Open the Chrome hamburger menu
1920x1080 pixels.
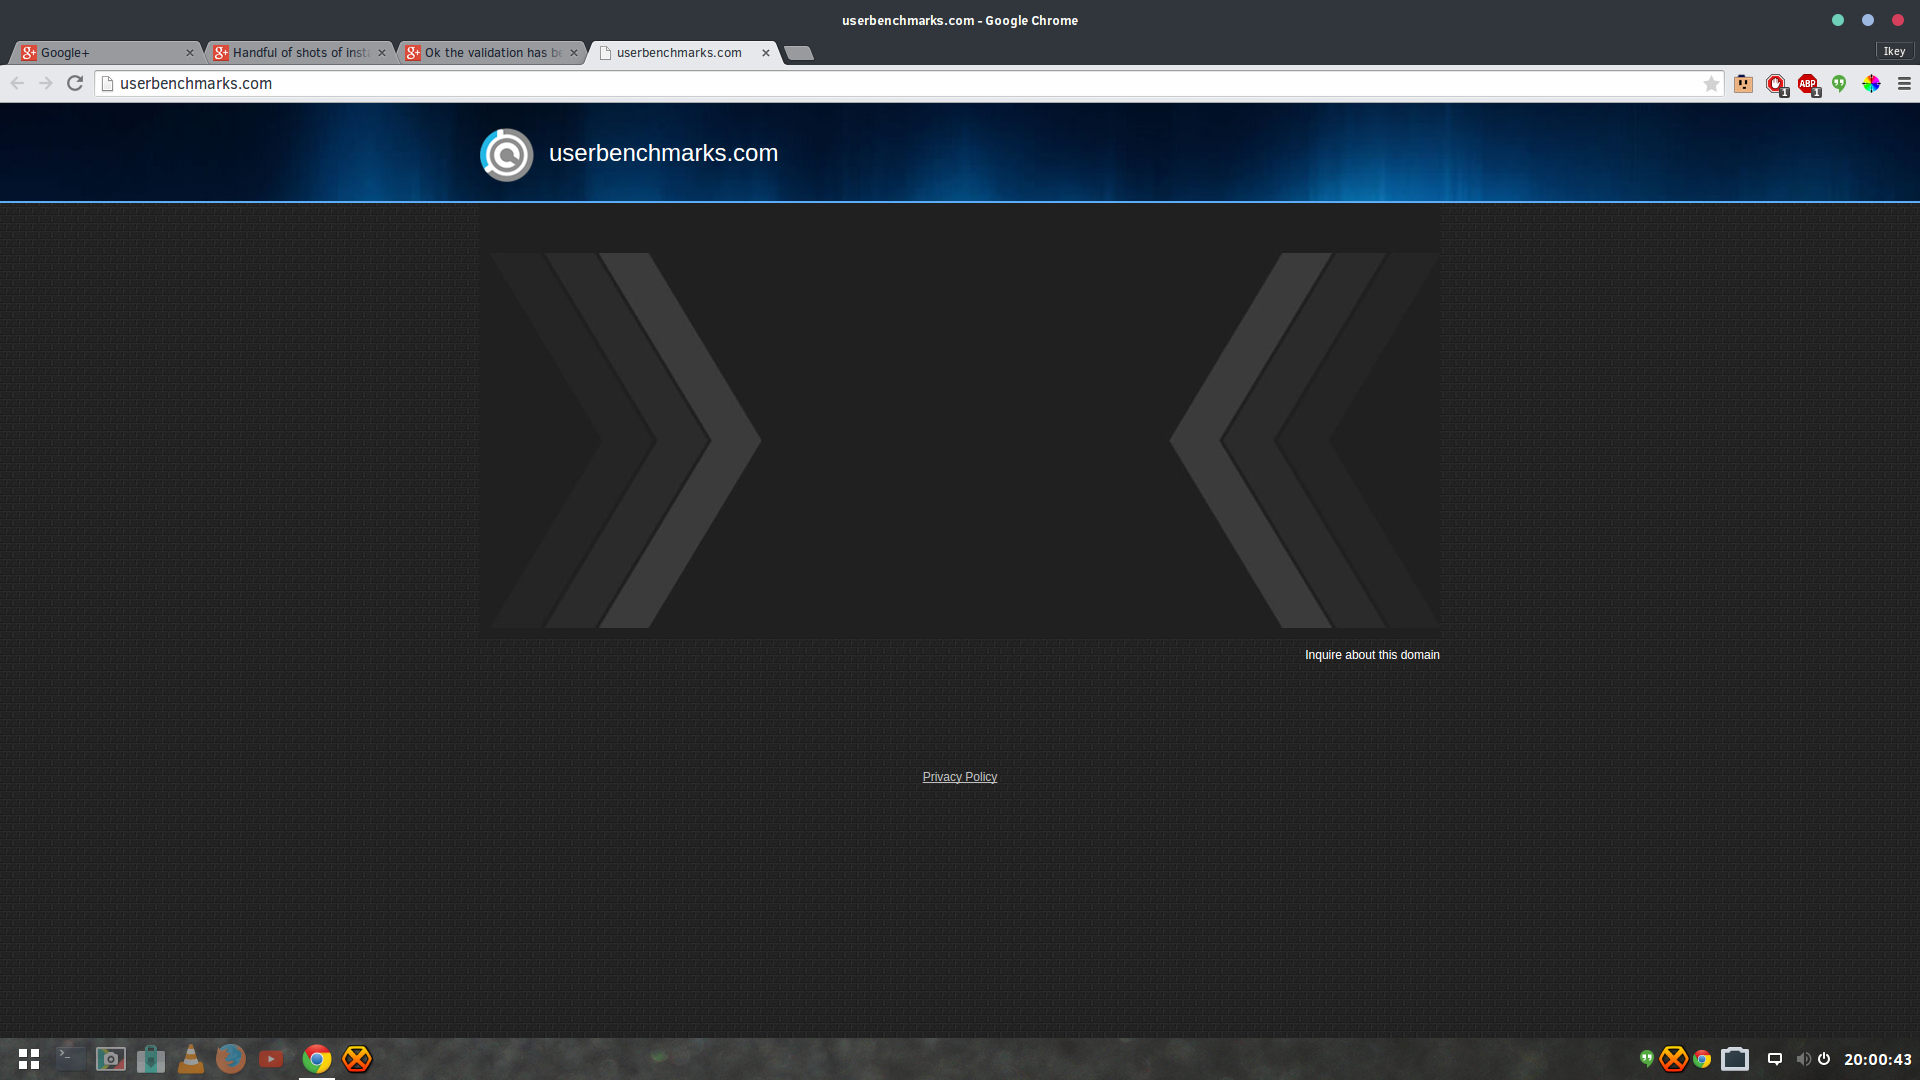click(x=1904, y=84)
